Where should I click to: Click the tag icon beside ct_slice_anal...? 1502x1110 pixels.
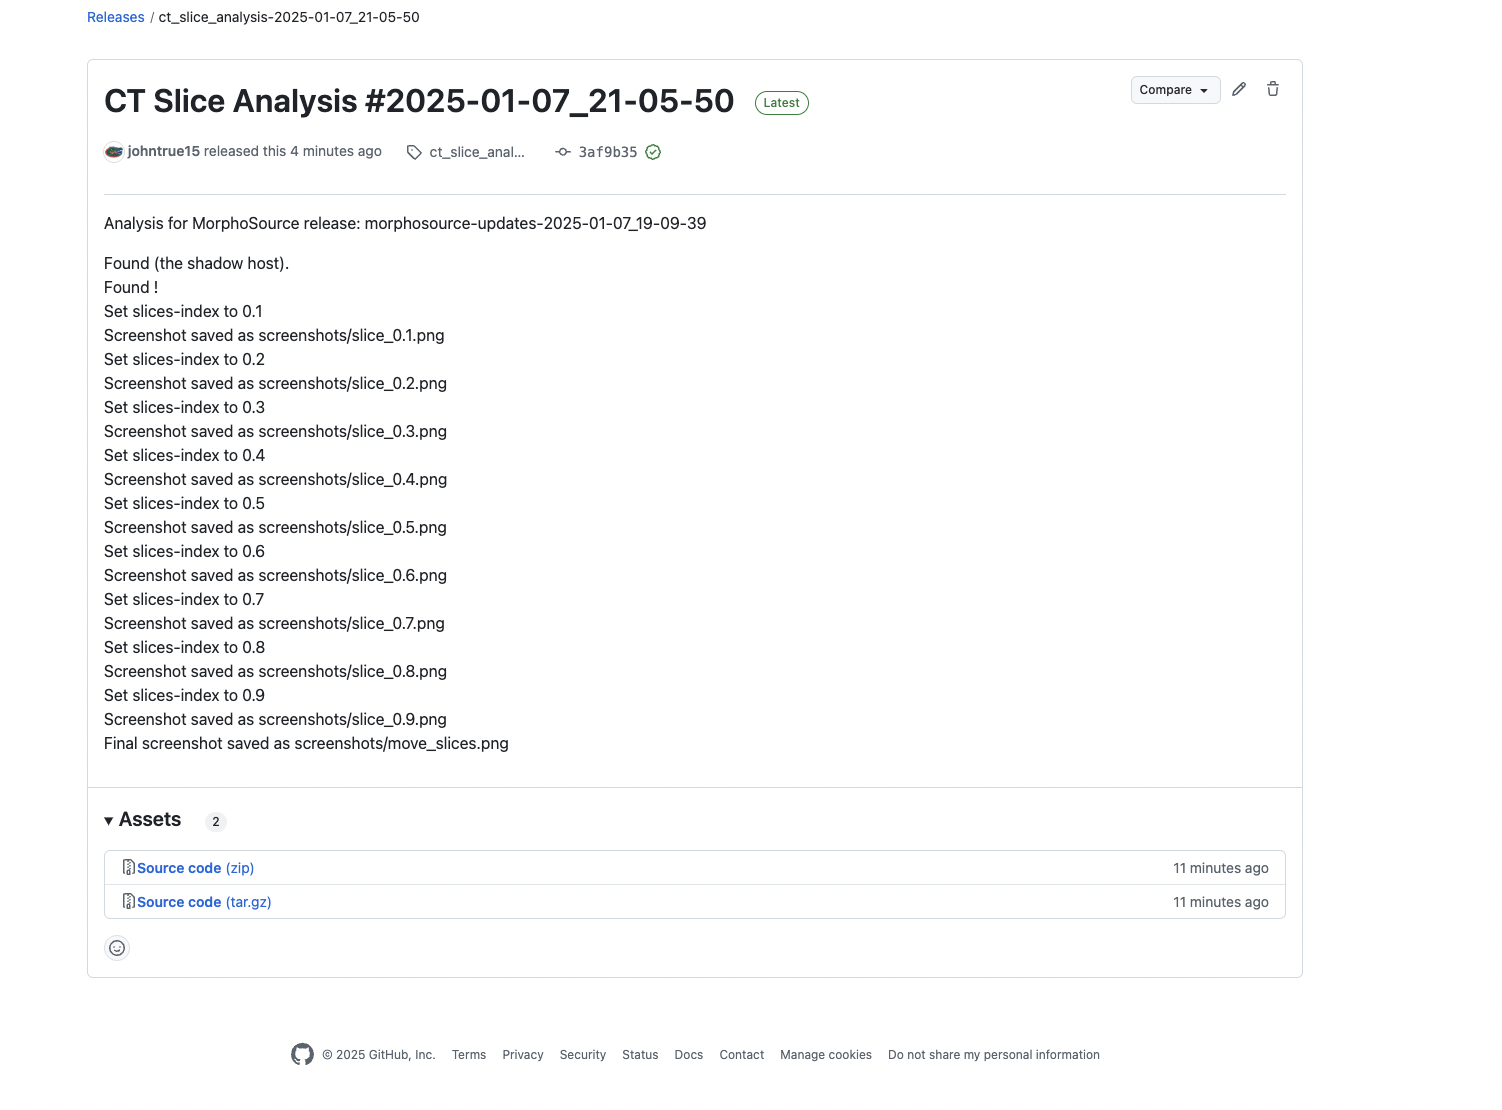(x=414, y=152)
